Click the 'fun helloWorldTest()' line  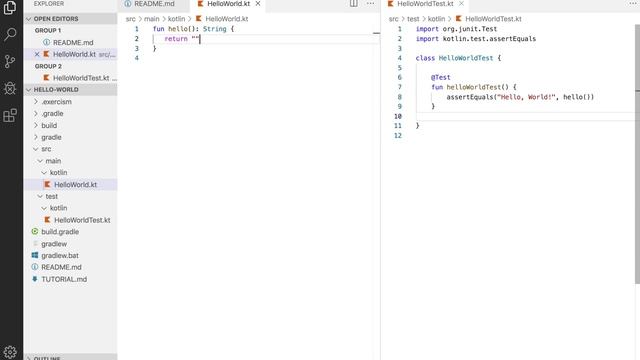point(473,87)
